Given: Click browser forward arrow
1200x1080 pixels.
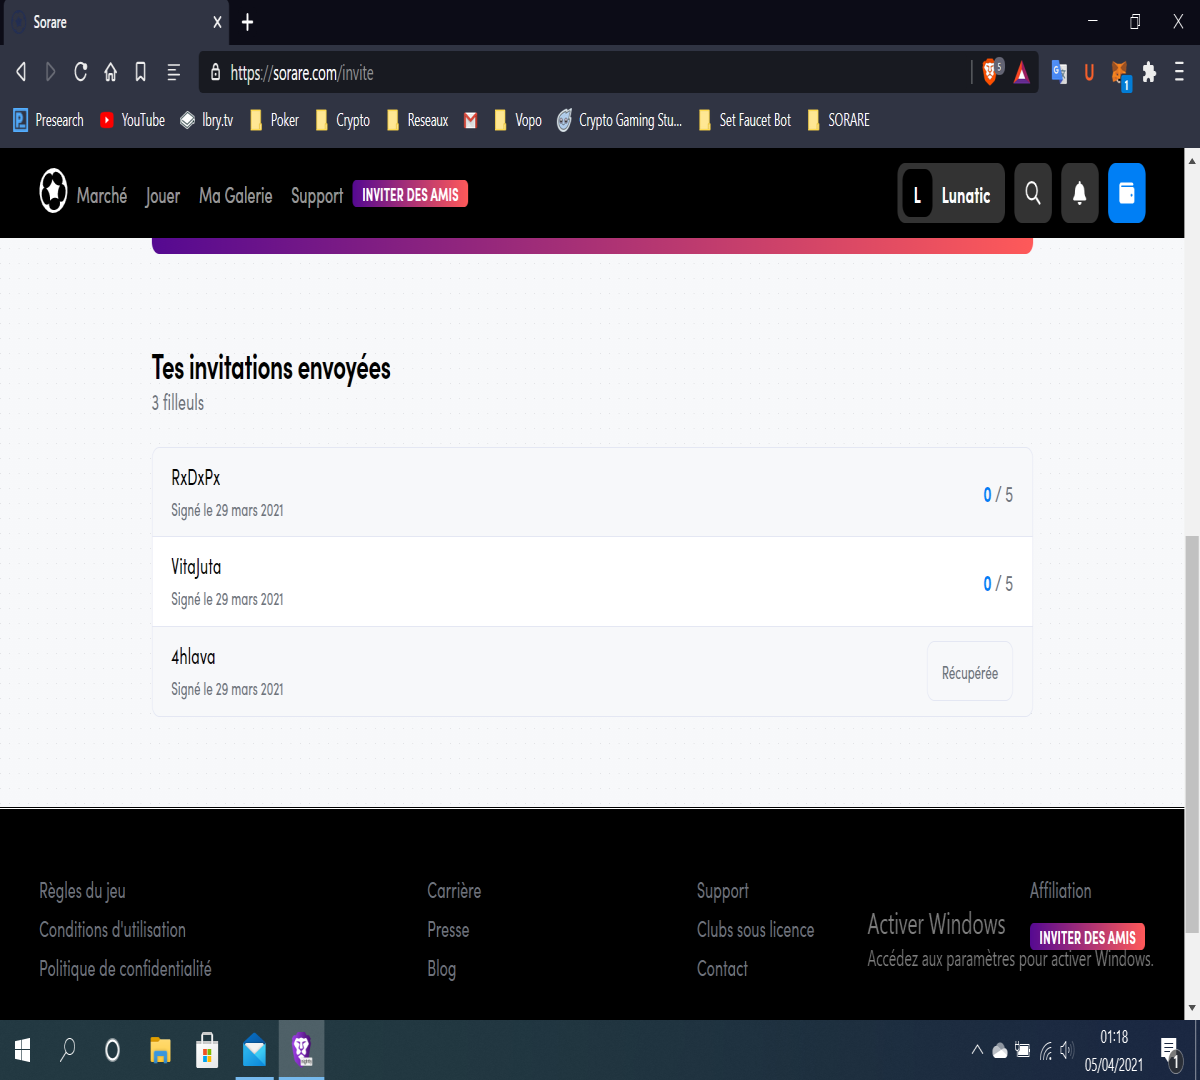Looking at the screenshot, I should coord(51,72).
